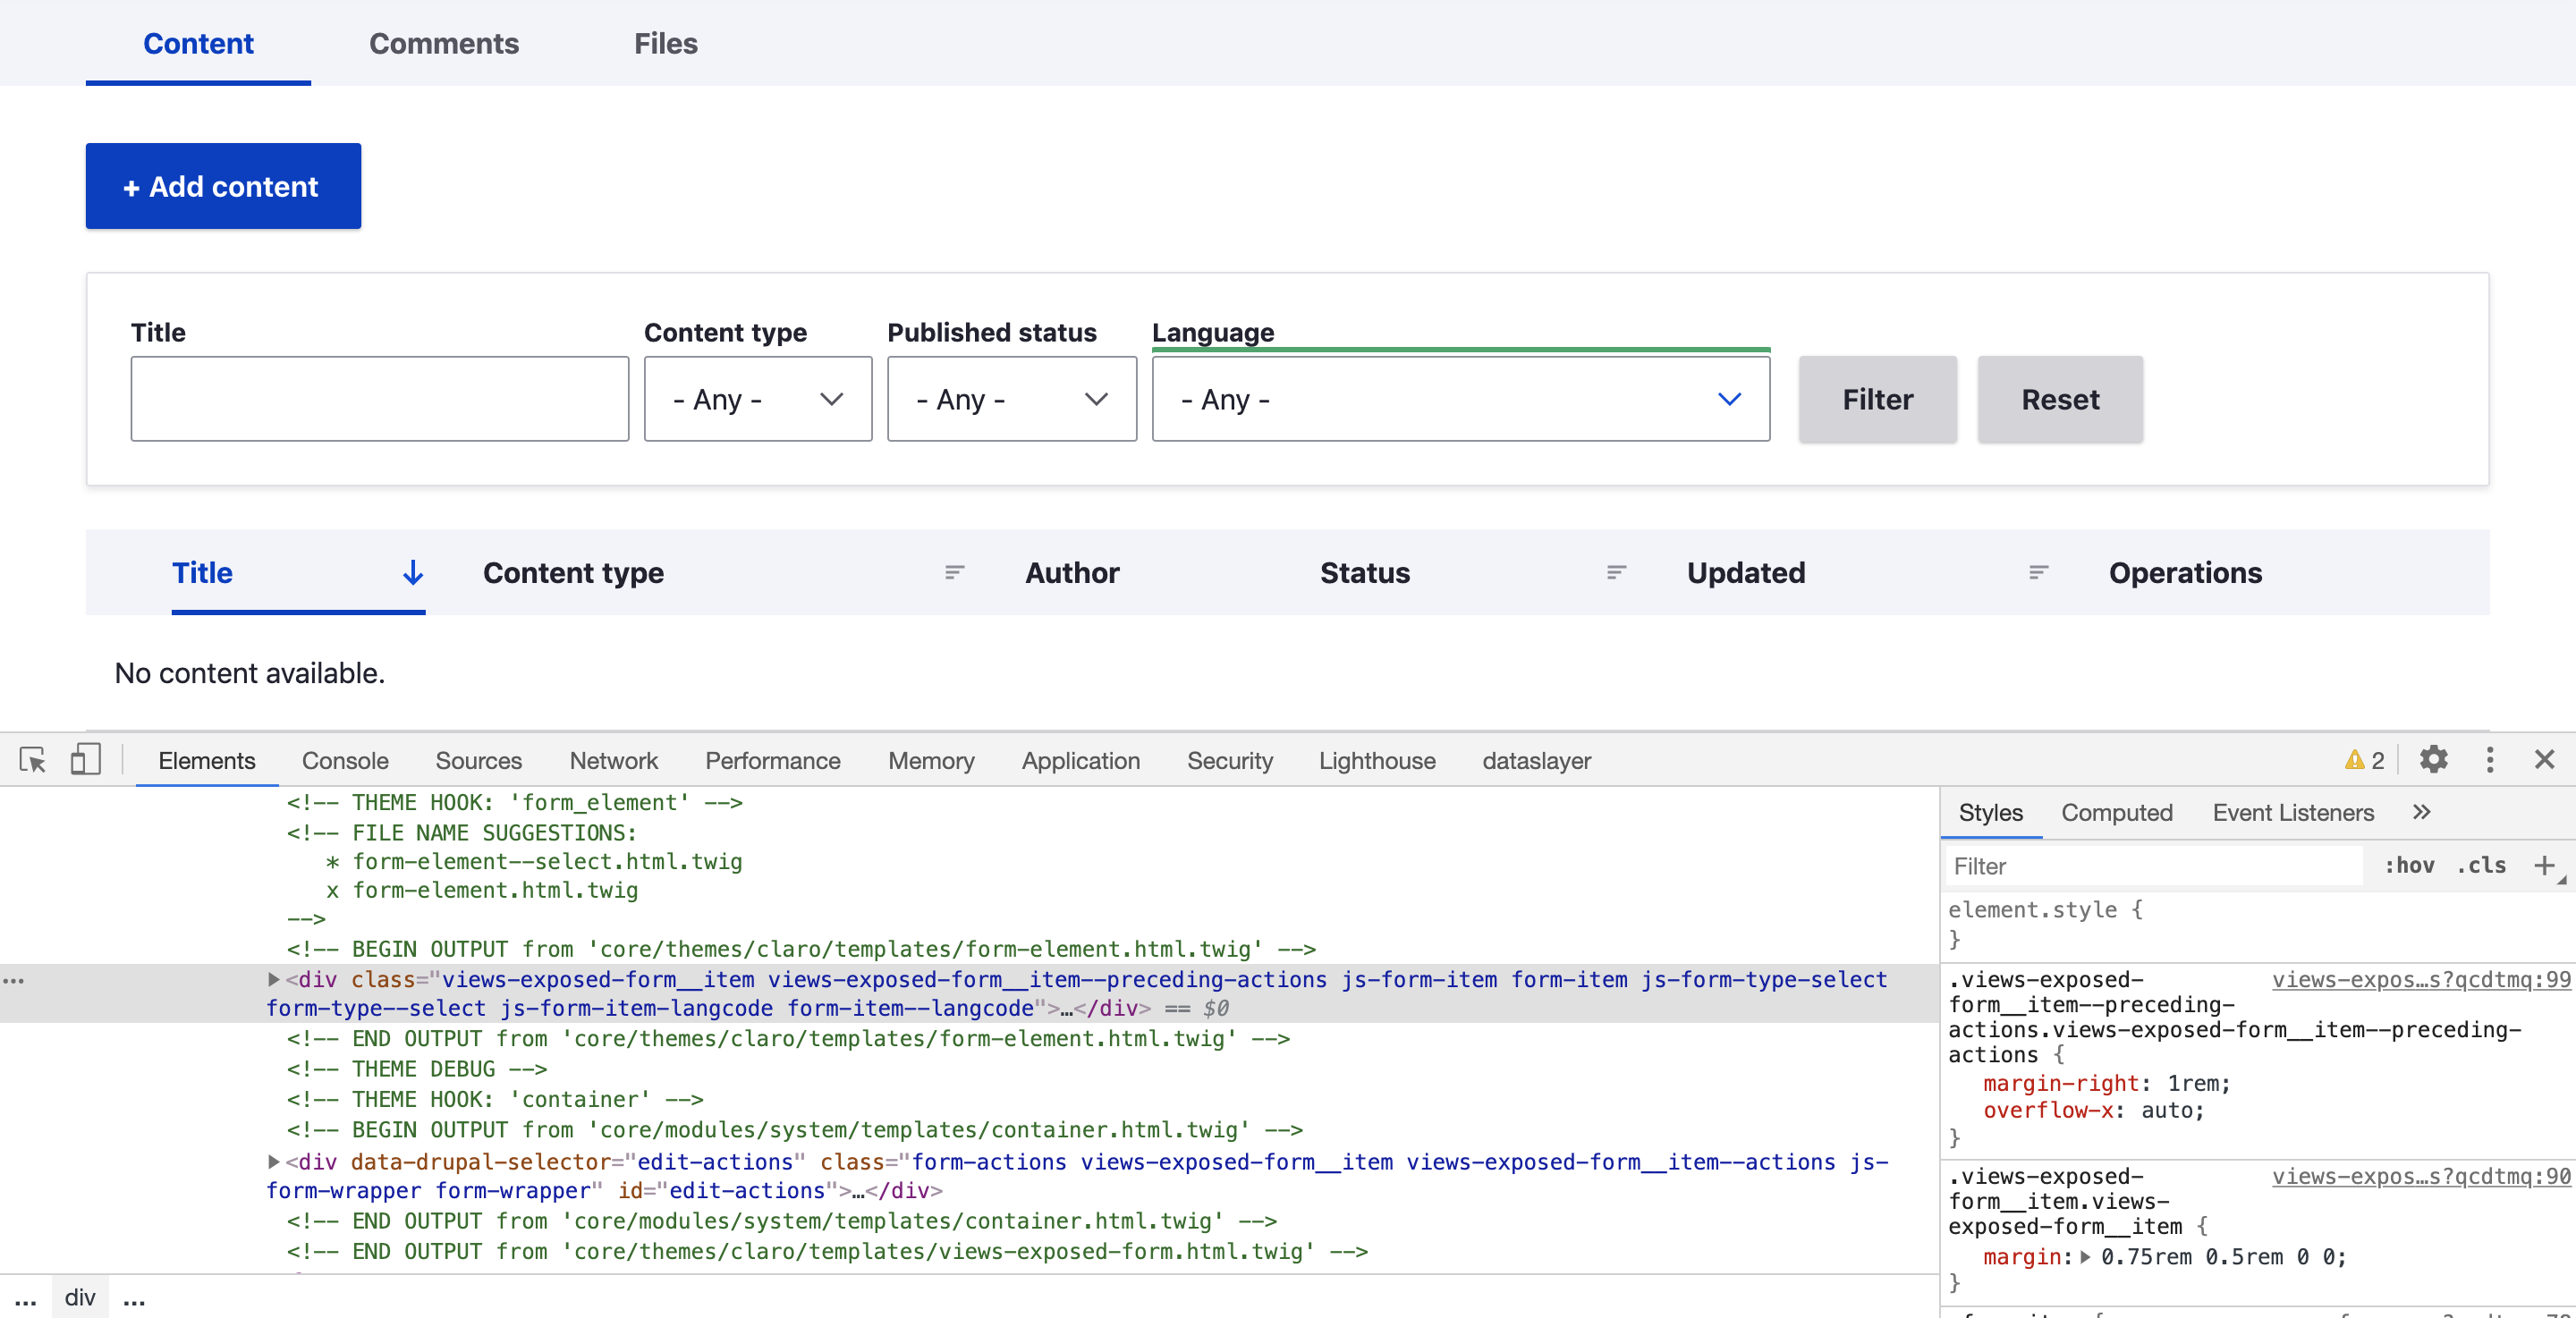Open the Network tab in DevTools
Image resolution: width=2576 pixels, height=1318 pixels.
coord(614,761)
